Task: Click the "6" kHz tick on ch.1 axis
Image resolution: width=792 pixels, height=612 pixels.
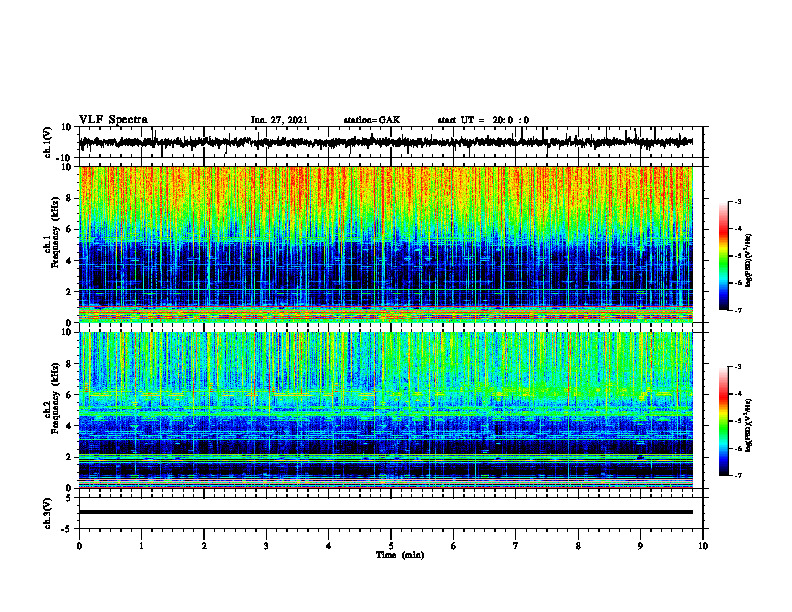Action: point(69,229)
